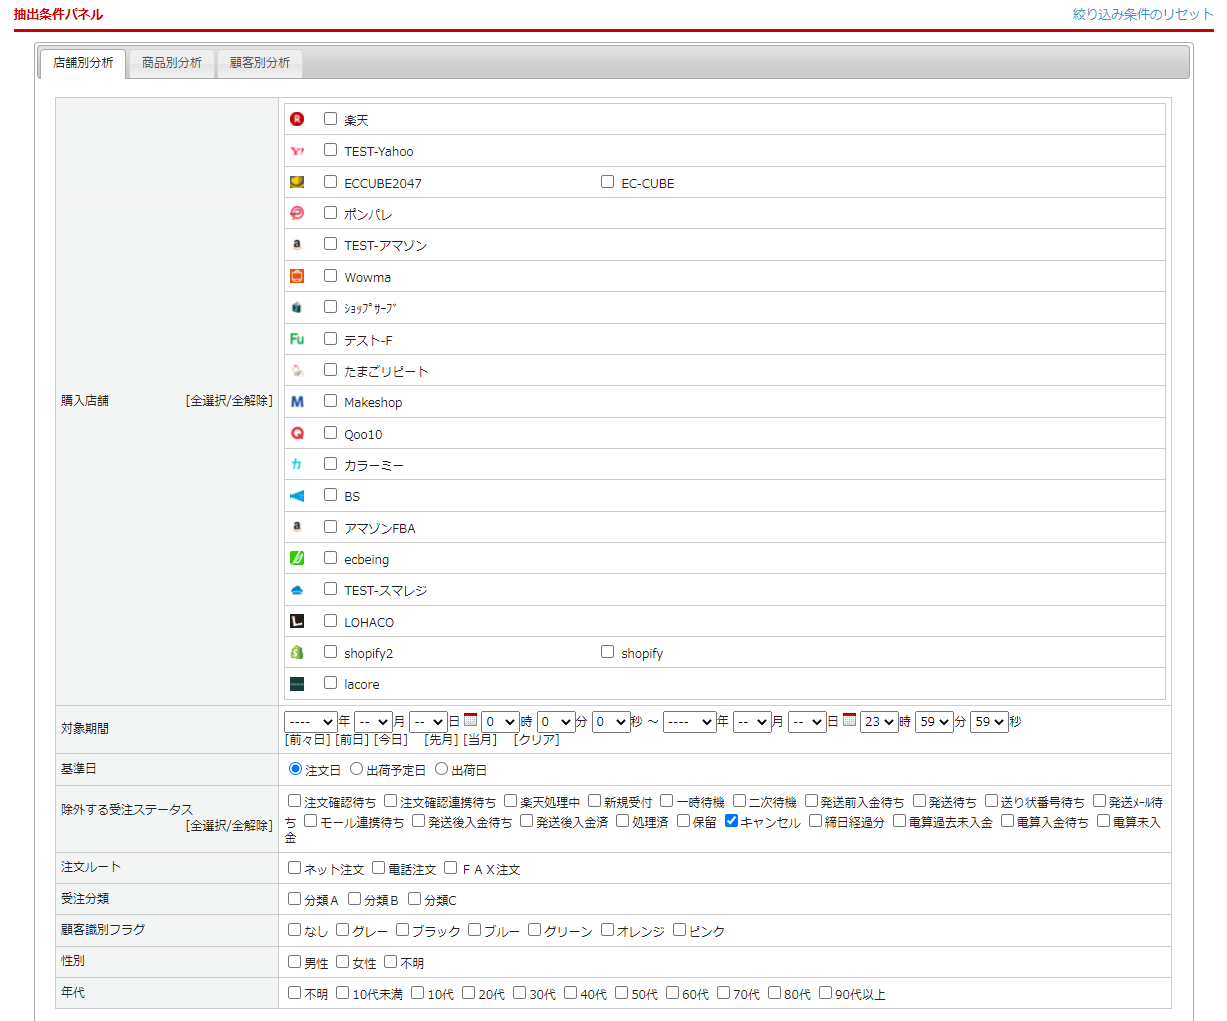
Task: Click the 今日 date shortcut link
Action: coord(390,740)
